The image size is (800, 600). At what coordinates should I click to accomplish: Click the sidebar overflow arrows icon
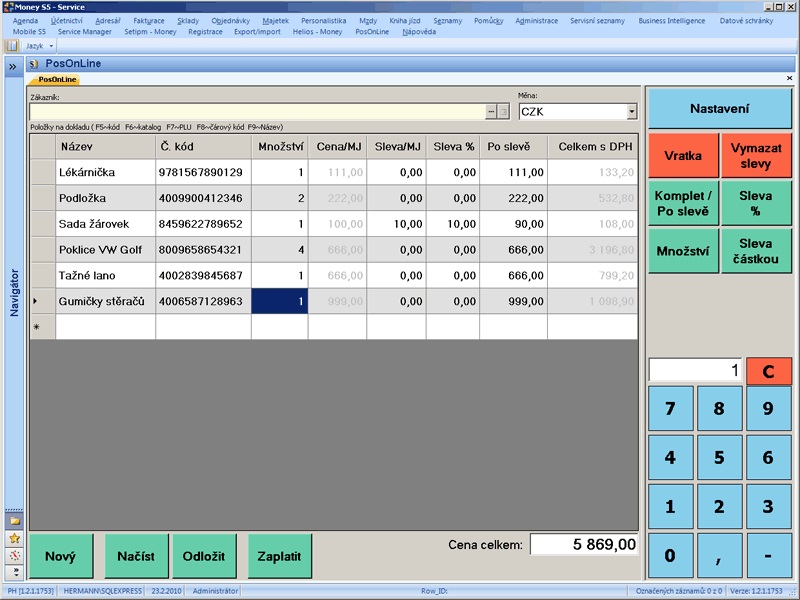pyautogui.click(x=15, y=571)
